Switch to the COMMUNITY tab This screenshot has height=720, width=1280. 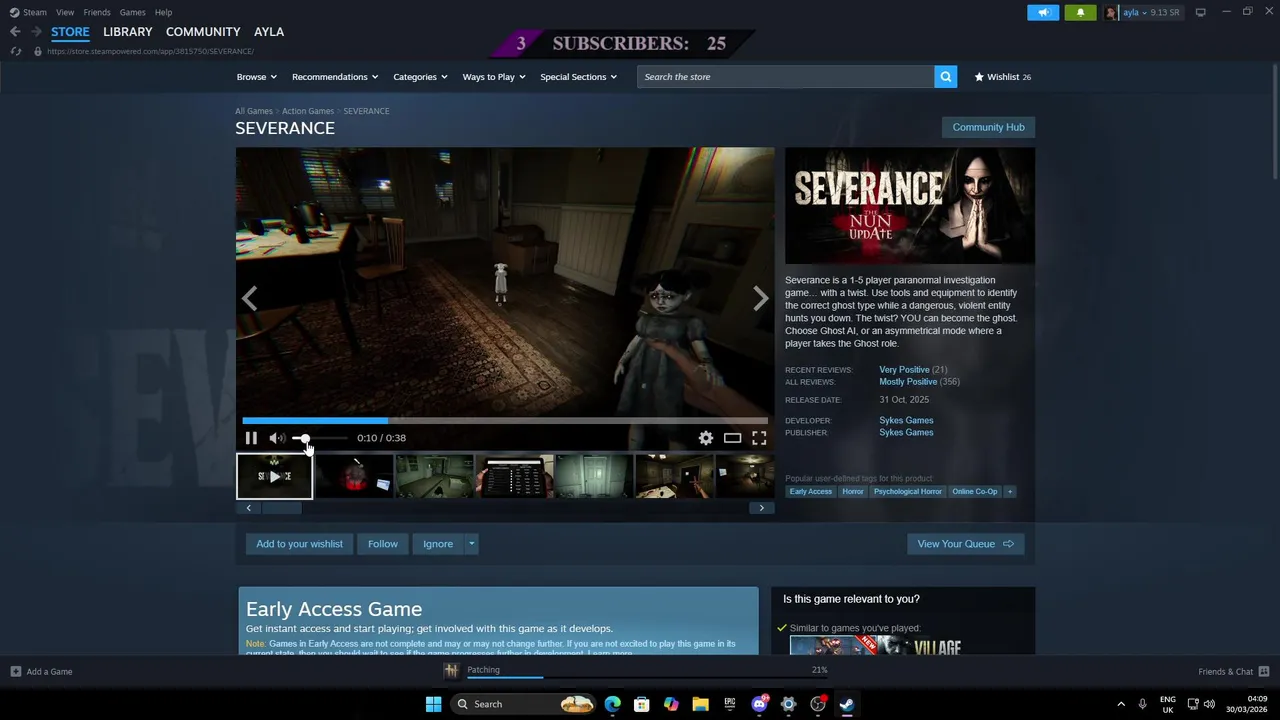(203, 32)
